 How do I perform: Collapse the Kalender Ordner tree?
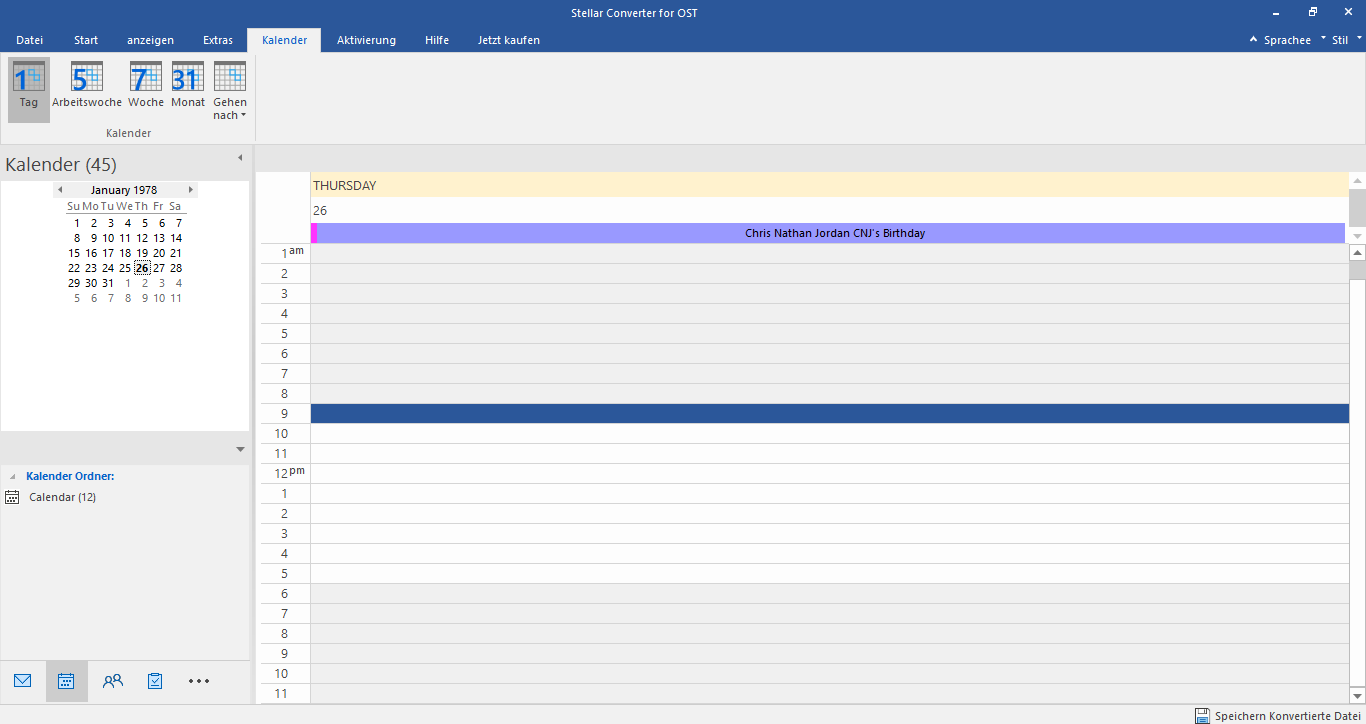13,477
